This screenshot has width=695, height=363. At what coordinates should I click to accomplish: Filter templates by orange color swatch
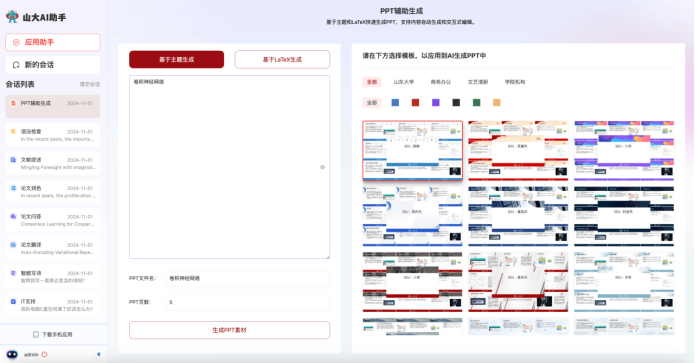(497, 103)
